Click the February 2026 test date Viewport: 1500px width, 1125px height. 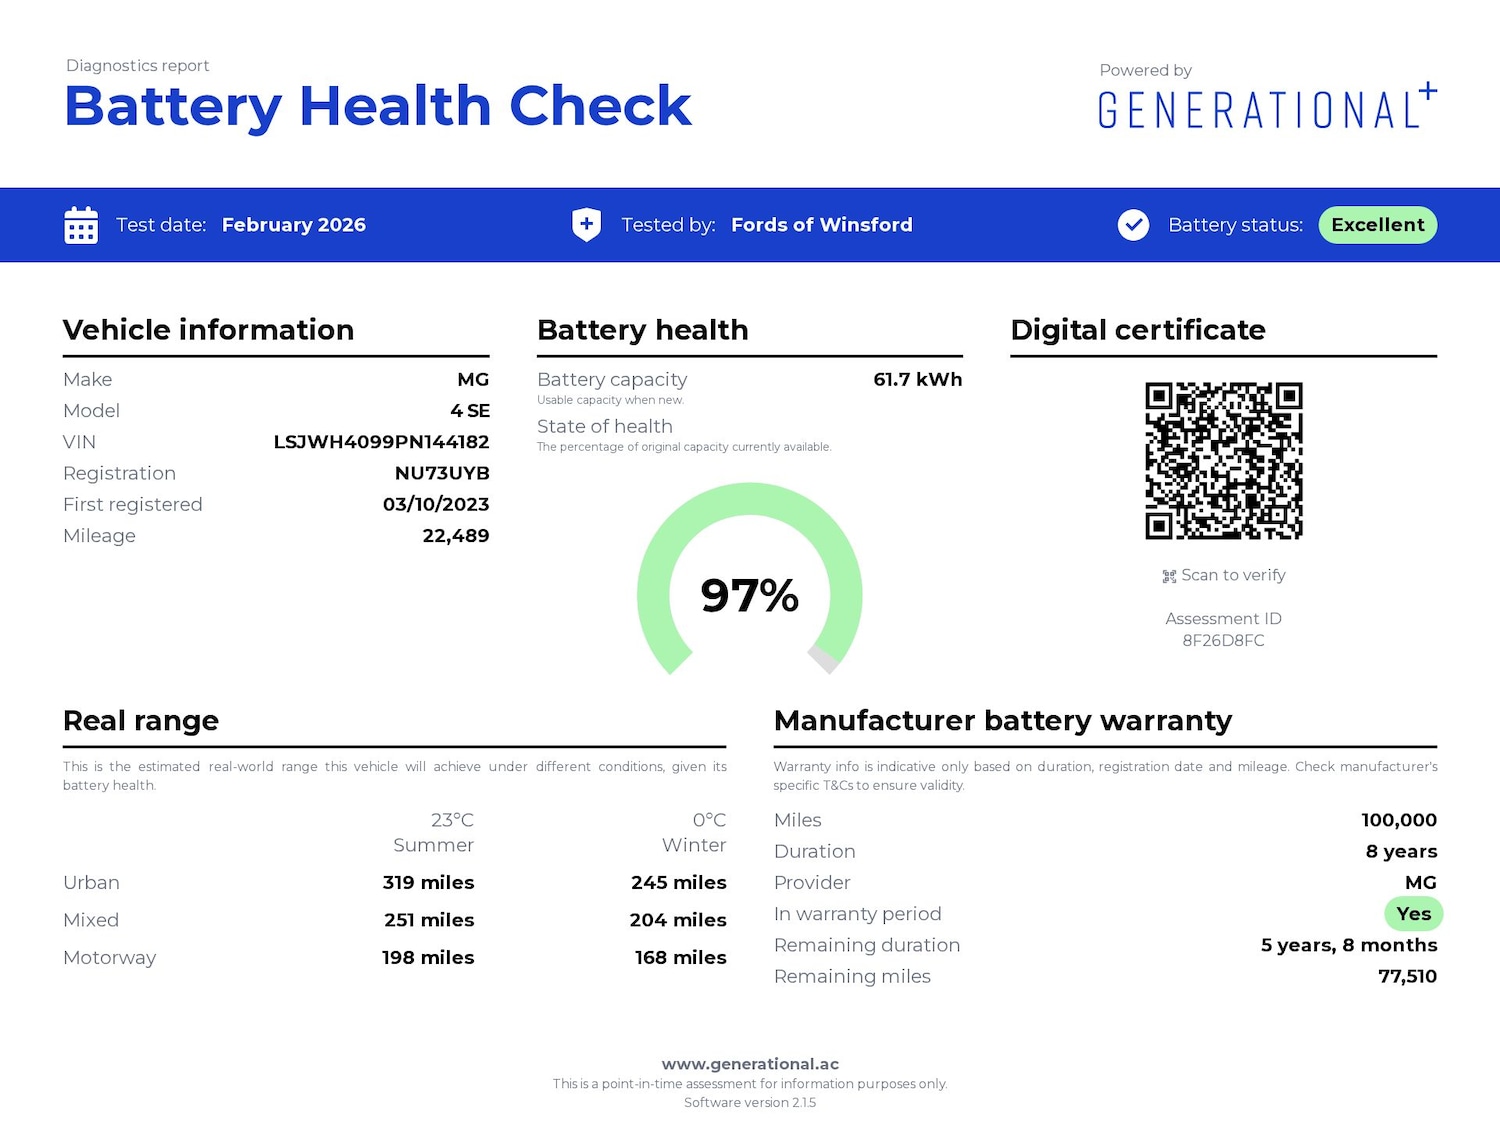(x=293, y=225)
